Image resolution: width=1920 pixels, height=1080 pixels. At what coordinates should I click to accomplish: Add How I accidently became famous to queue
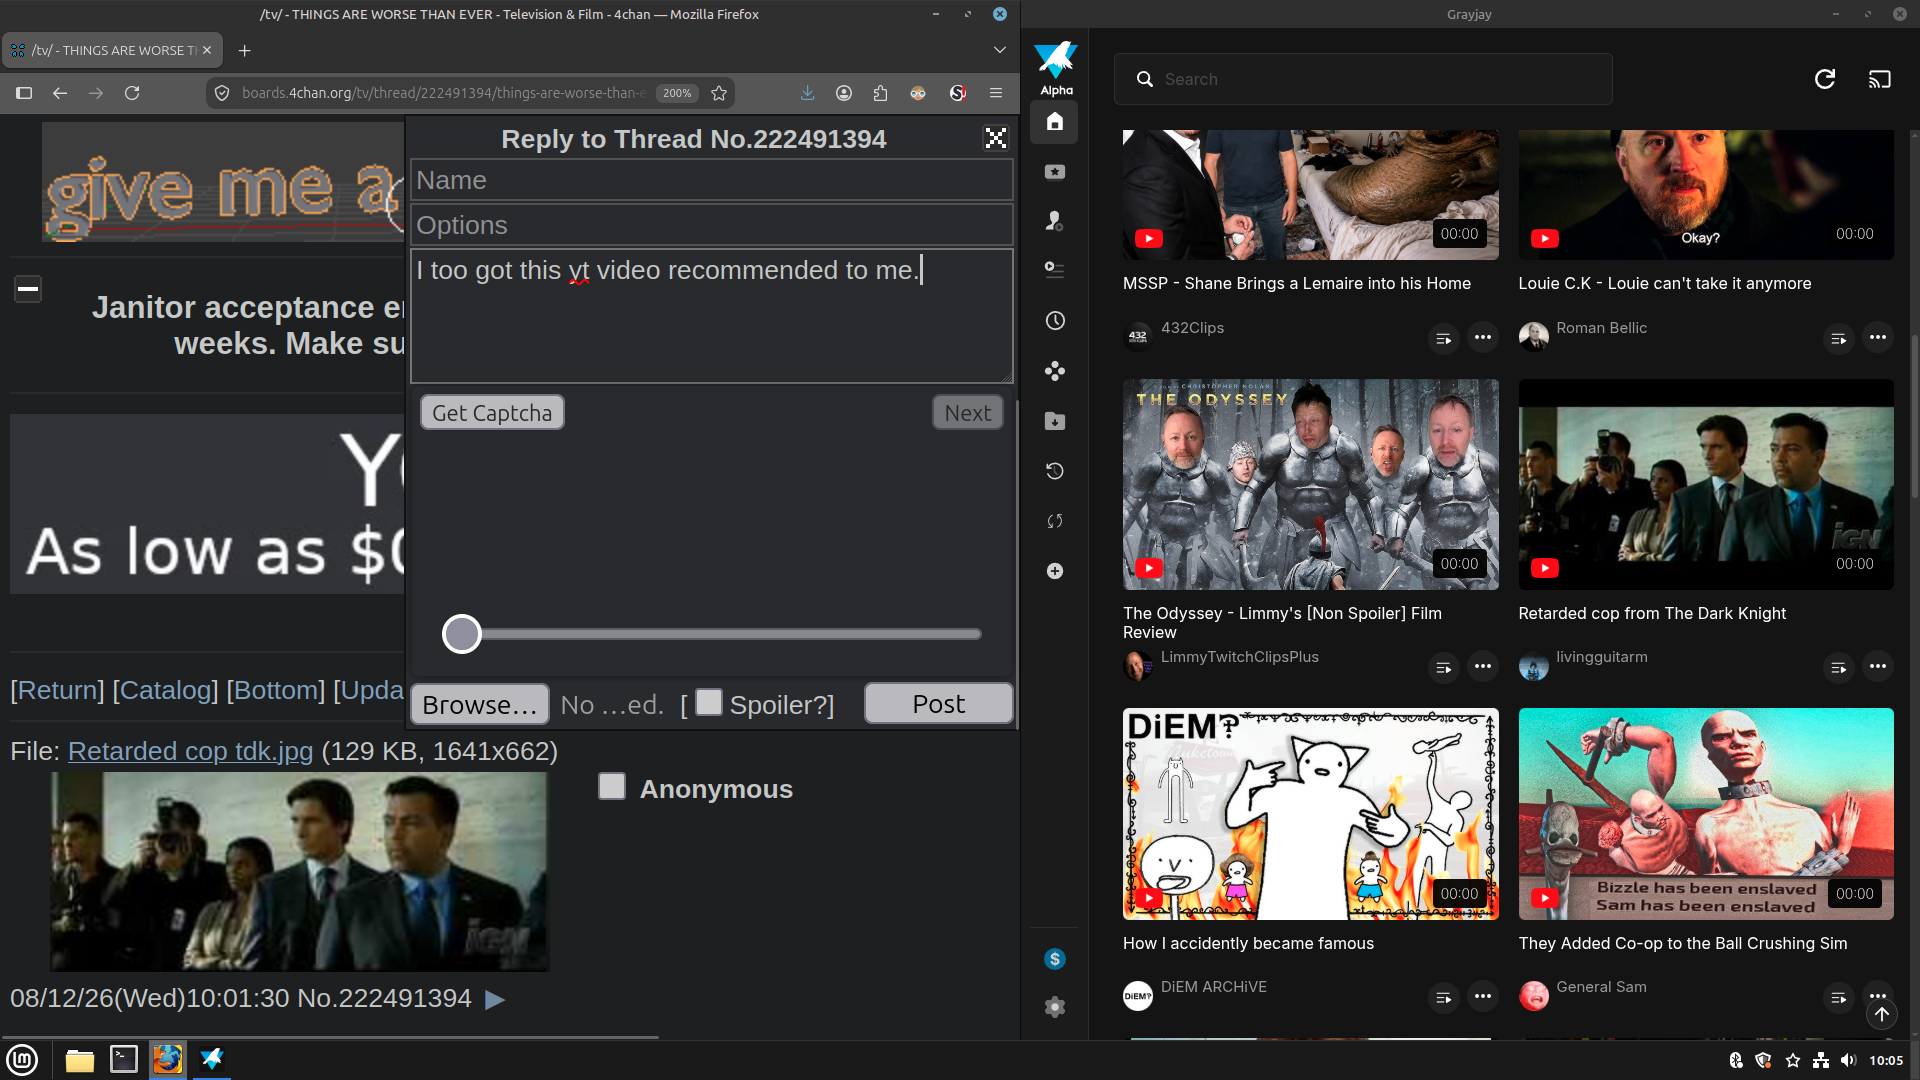click(1443, 997)
